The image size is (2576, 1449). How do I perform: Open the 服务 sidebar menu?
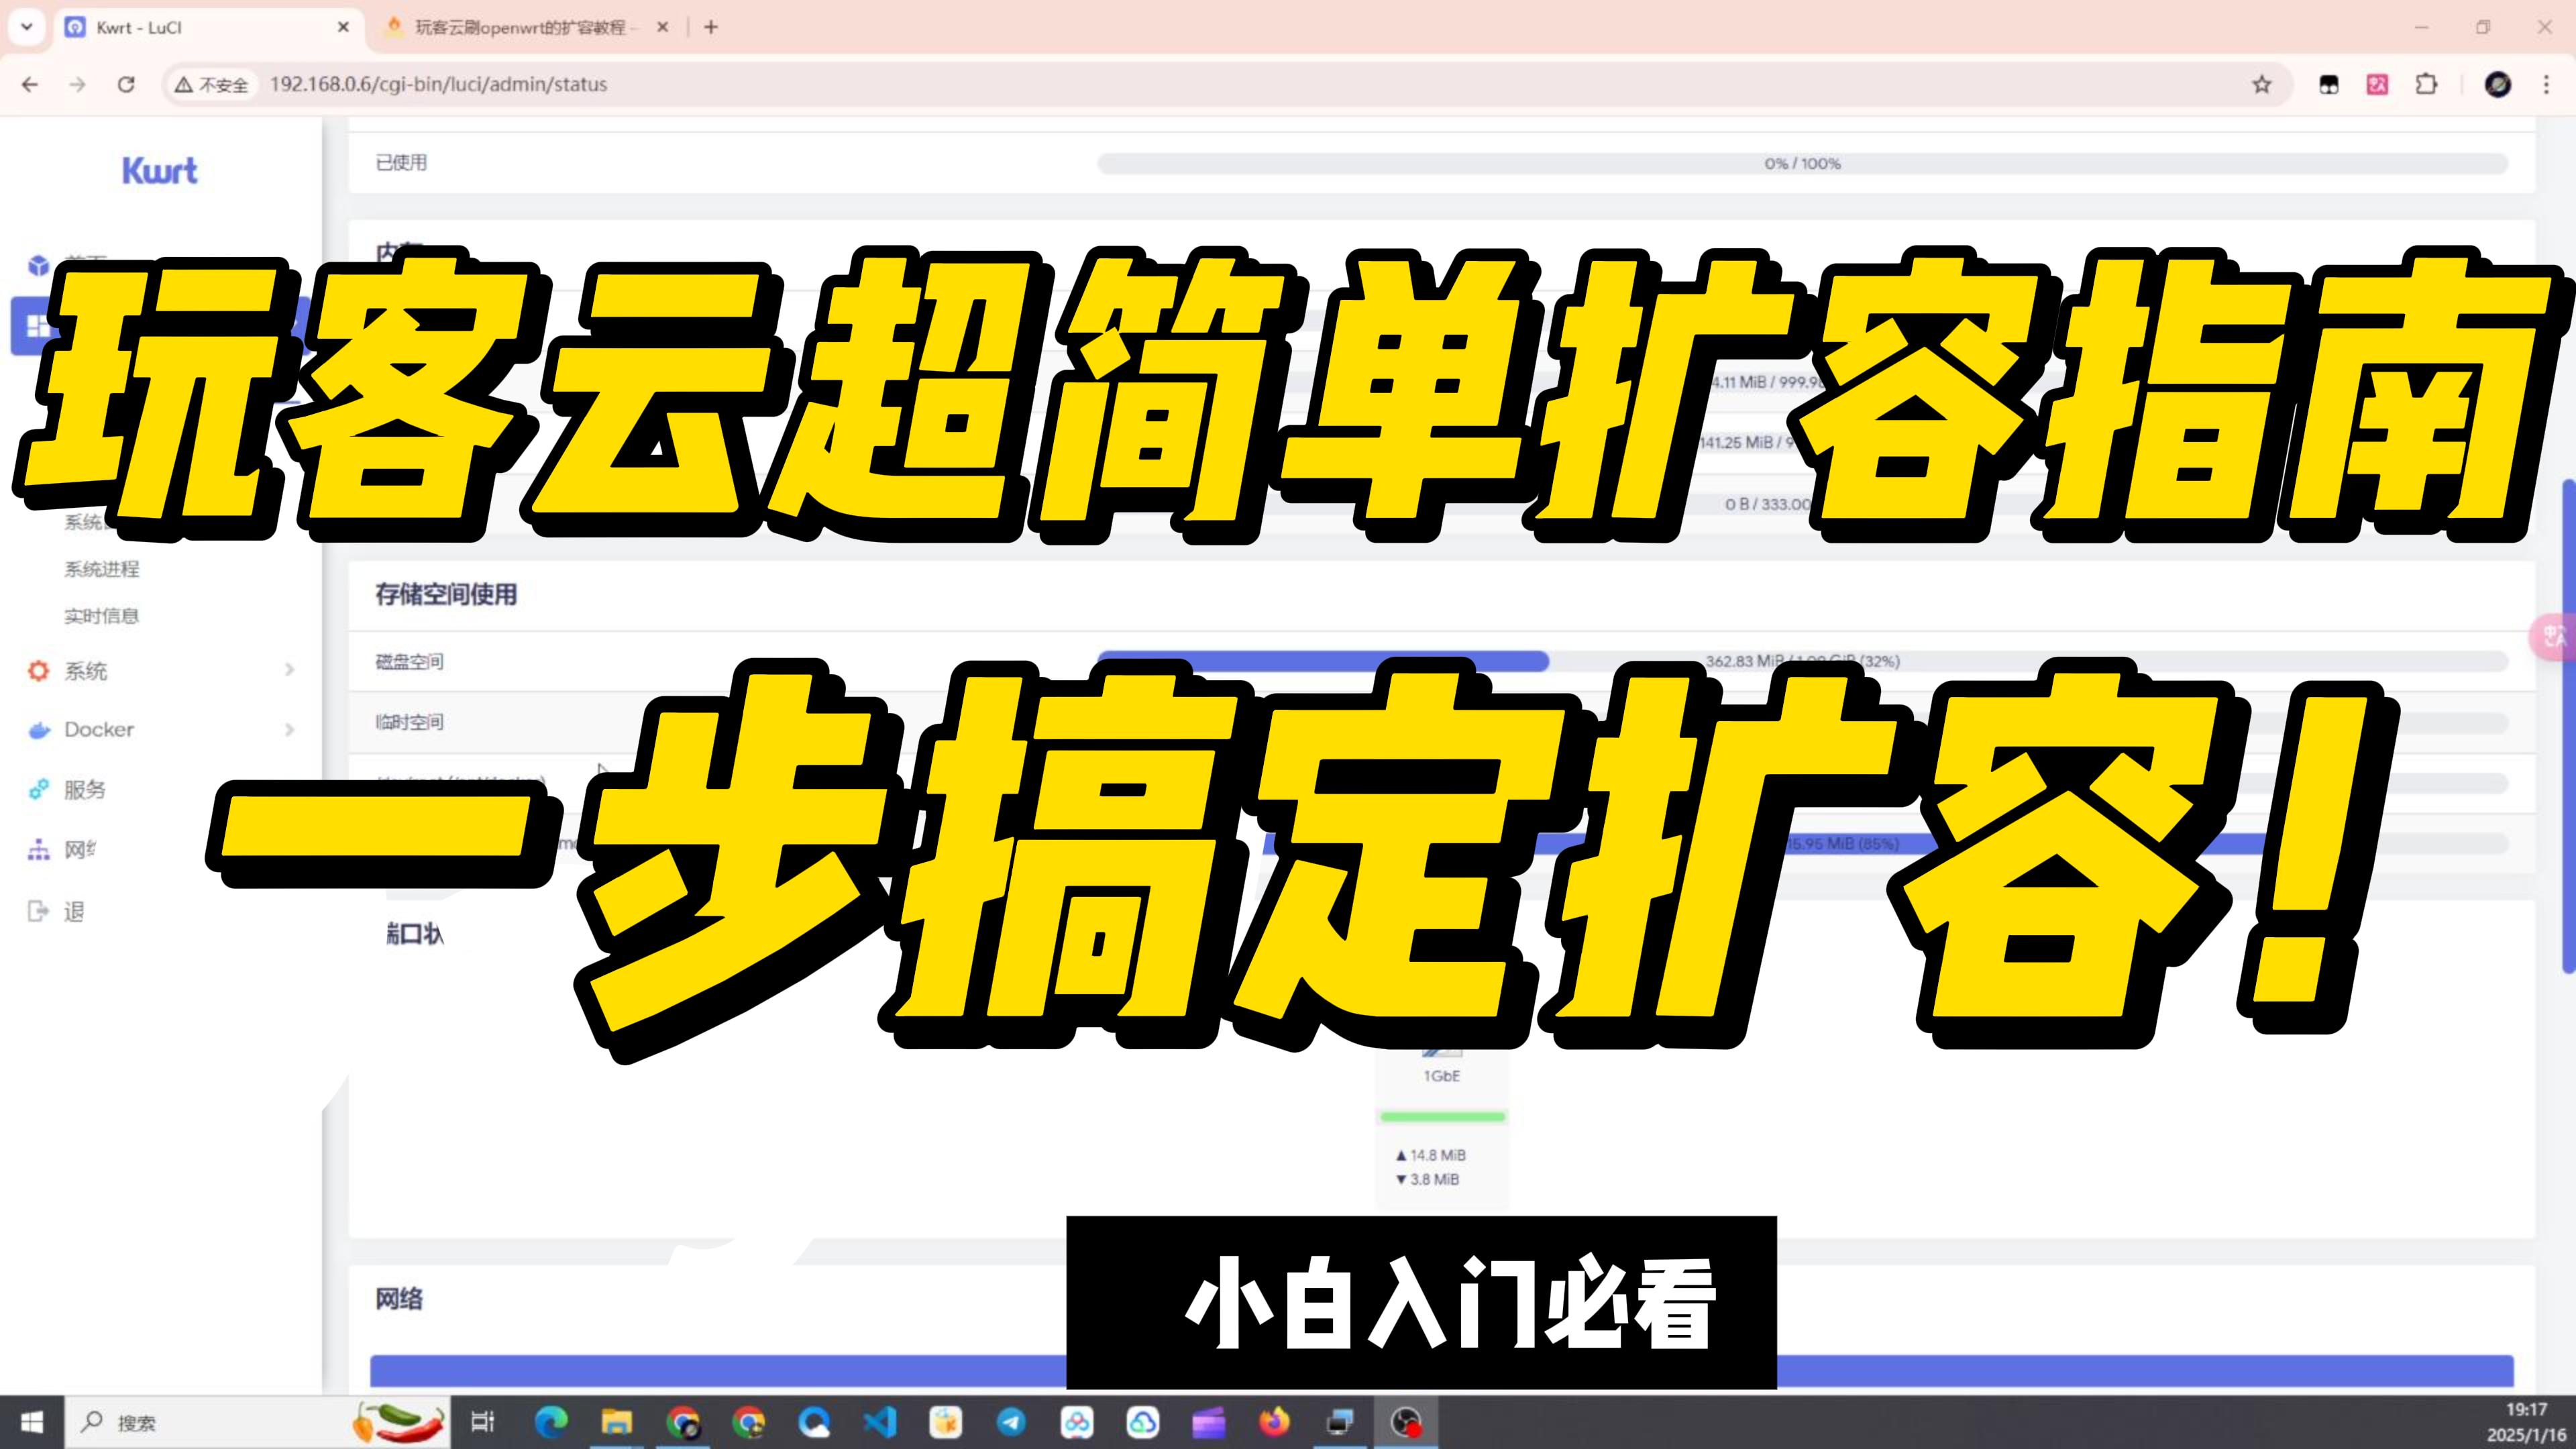[85, 790]
